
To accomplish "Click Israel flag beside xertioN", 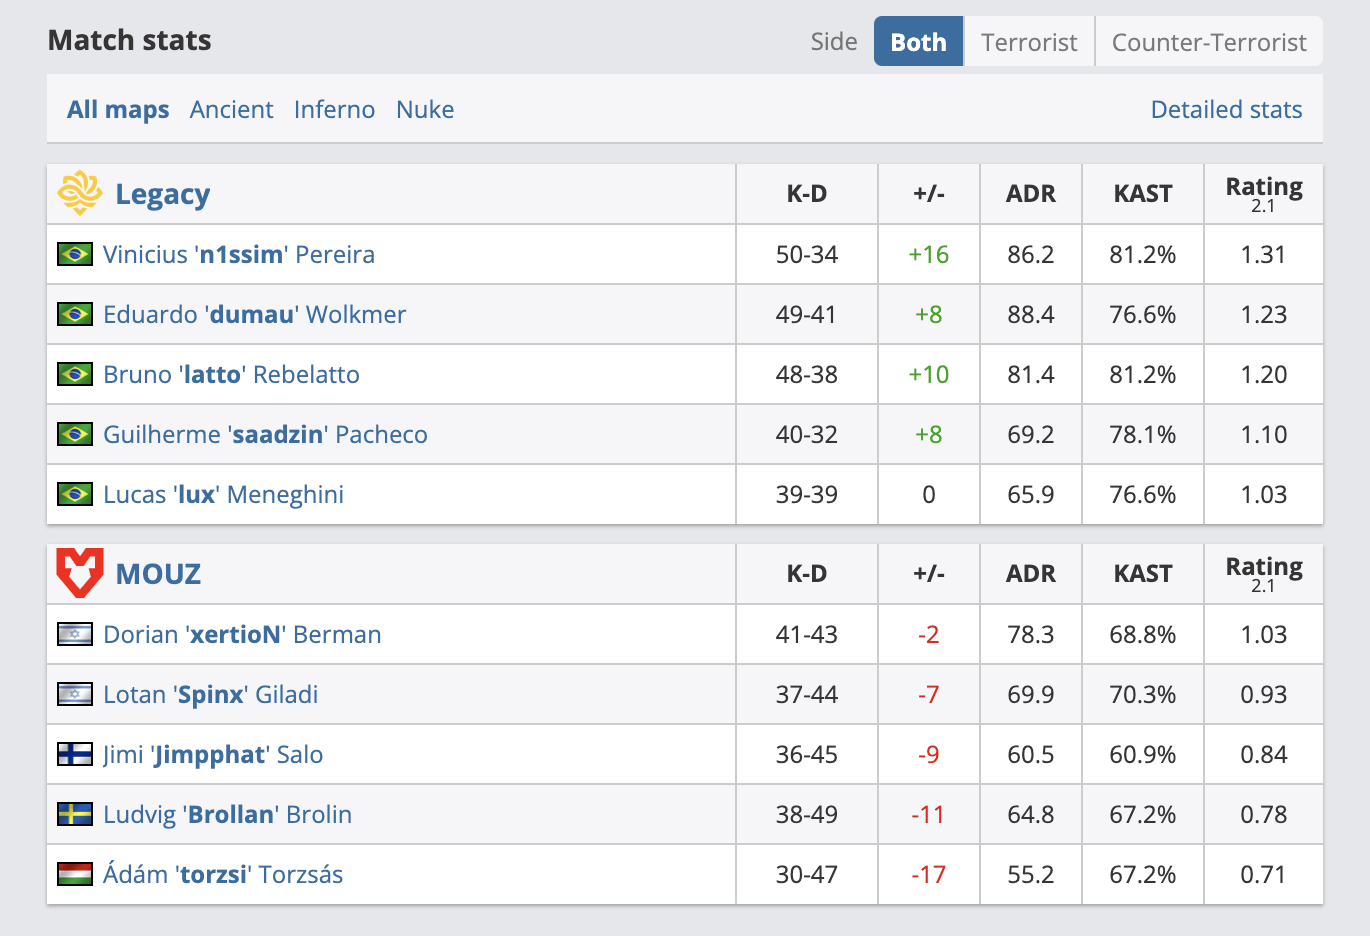I will (75, 634).
